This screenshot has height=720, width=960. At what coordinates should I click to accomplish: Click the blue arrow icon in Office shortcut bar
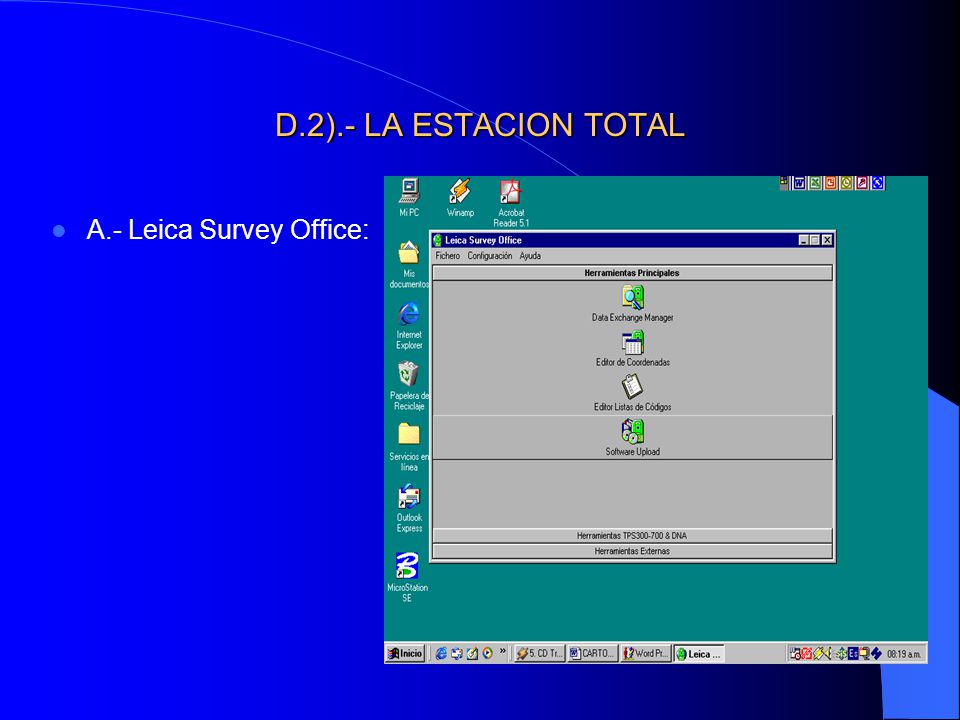878,182
